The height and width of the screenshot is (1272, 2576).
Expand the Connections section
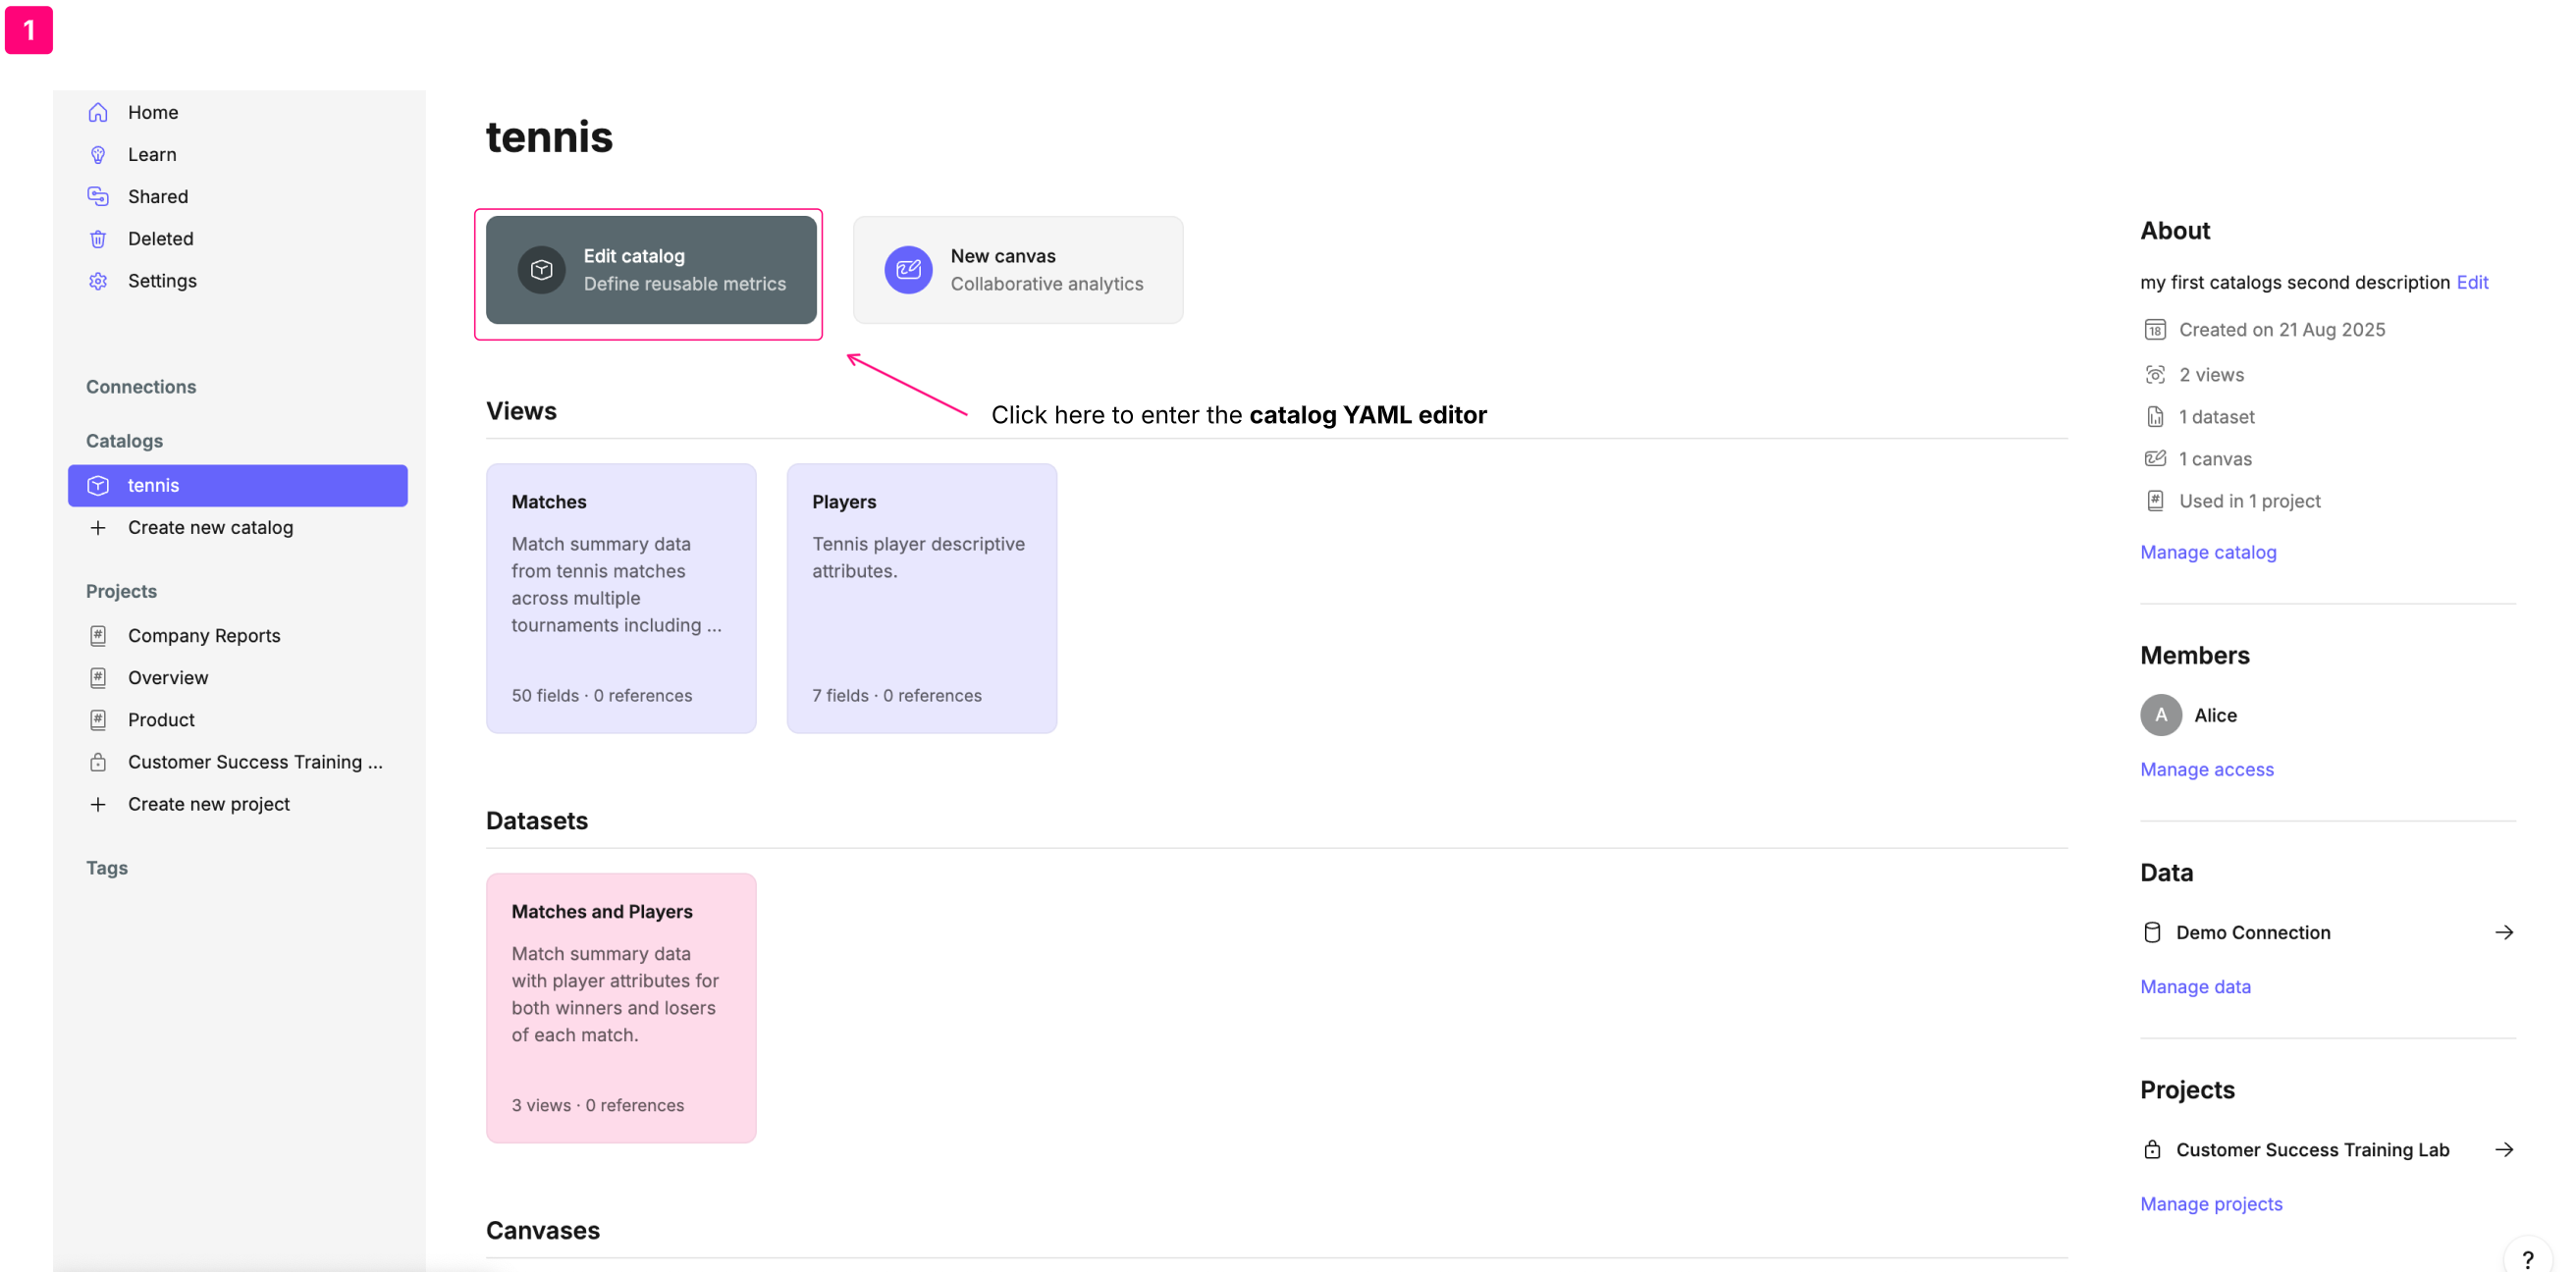coord(141,386)
